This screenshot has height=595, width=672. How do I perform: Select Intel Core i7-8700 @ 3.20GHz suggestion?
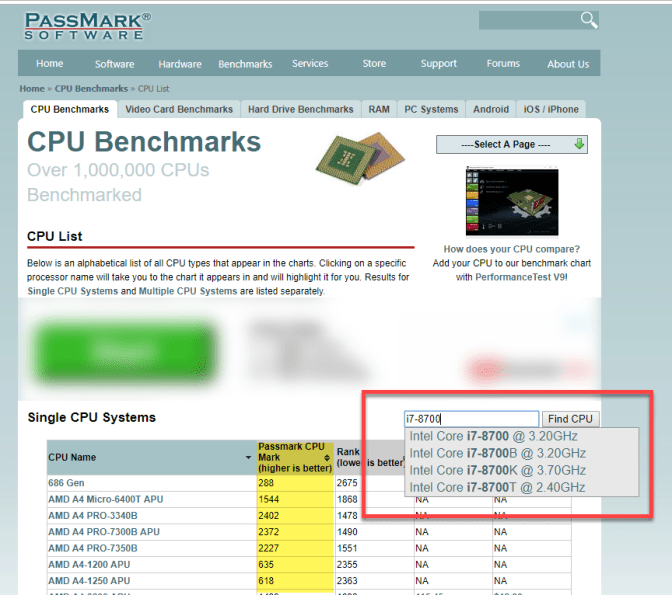[x=493, y=436]
